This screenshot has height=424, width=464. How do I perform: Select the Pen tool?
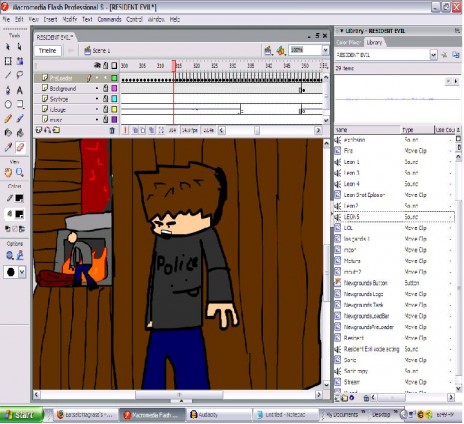tap(8, 90)
